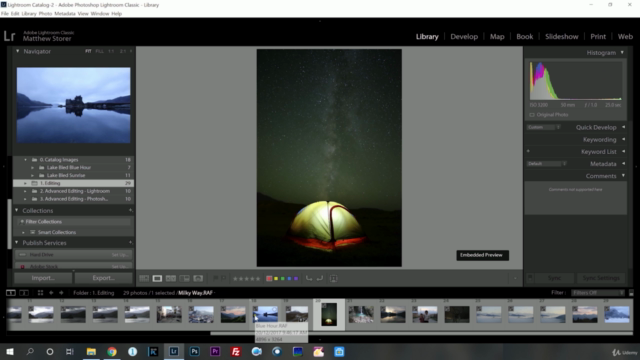
Task: Set Navigator zoom to FIT
Action: pyautogui.click(x=88, y=51)
